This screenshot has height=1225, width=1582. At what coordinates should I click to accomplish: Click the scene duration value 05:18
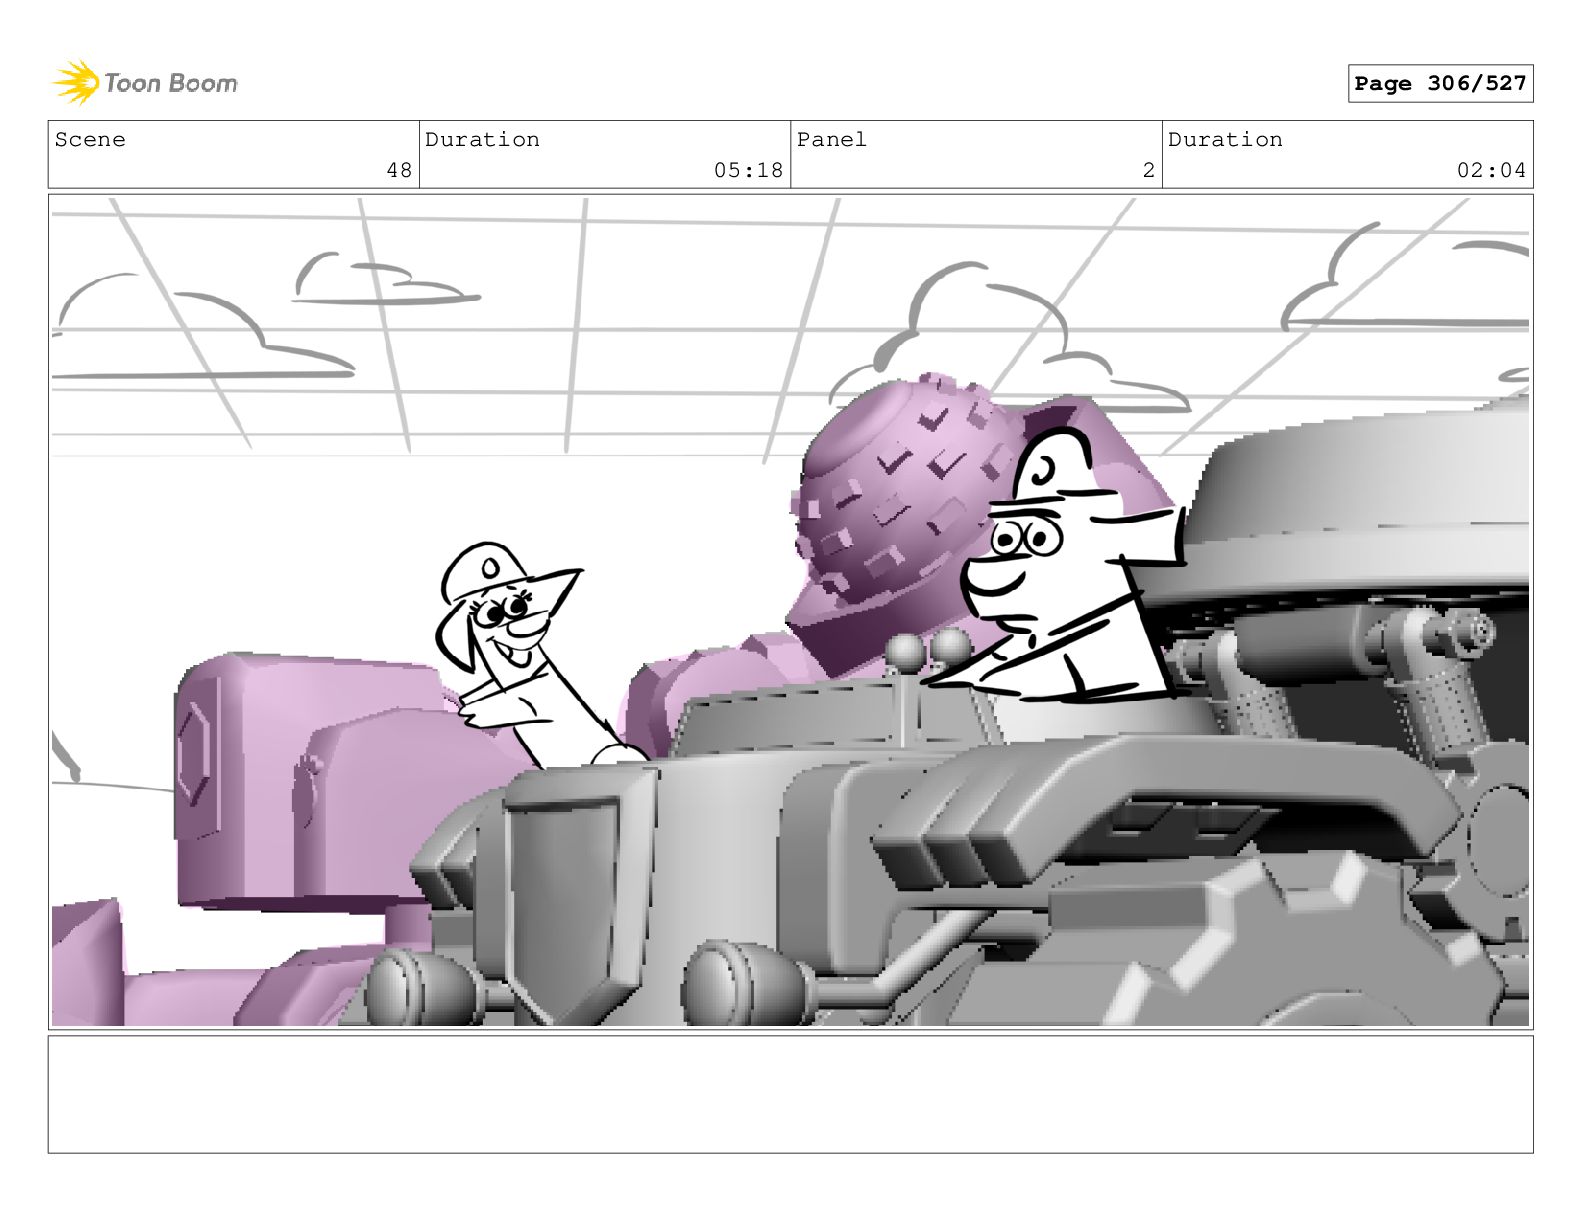[748, 170]
